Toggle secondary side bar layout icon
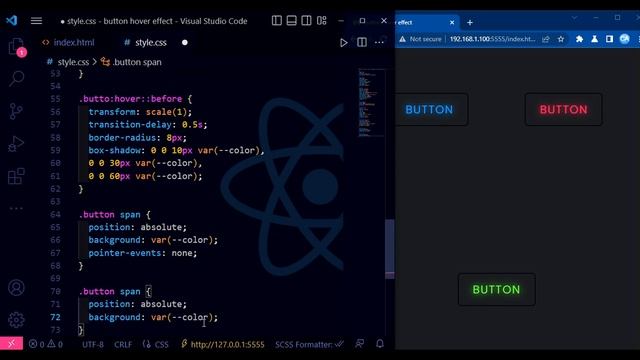The image size is (640, 360). pos(306,20)
